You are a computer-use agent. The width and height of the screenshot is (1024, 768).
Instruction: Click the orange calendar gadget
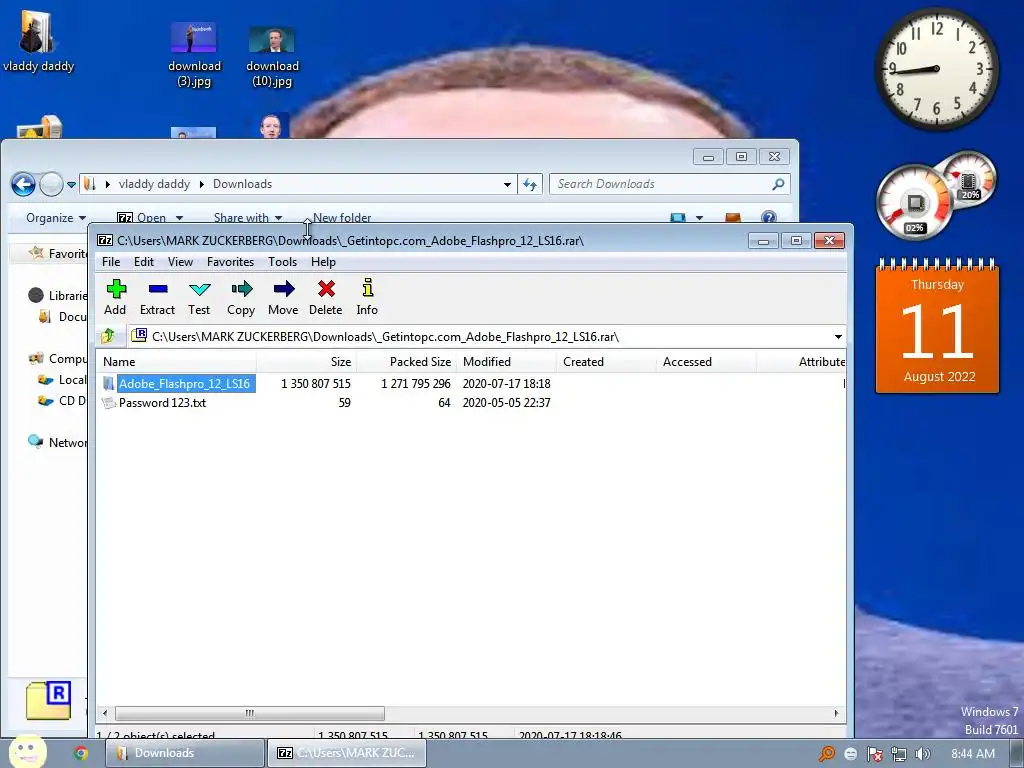pyautogui.click(x=937, y=327)
